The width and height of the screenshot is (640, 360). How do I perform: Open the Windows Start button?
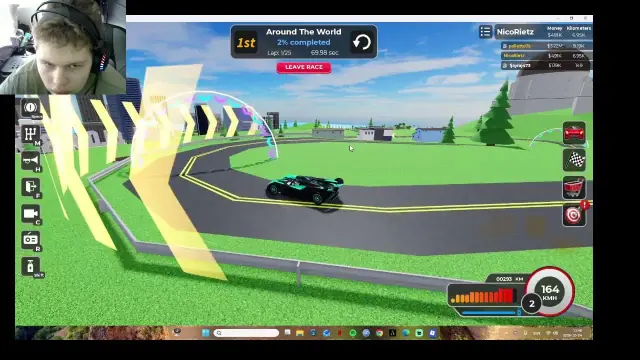(x=206, y=333)
